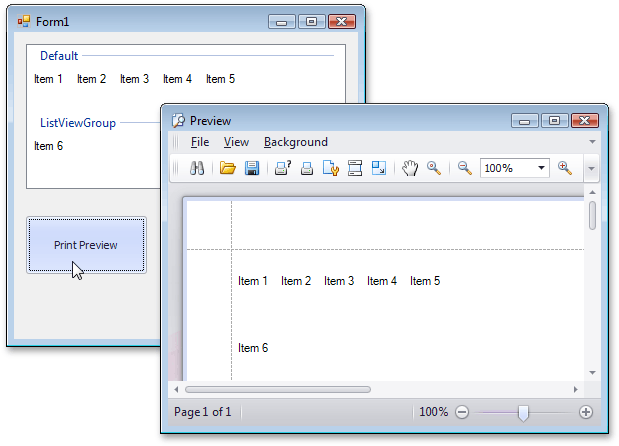Open the Print dialog printer icon with question mark
The width and height of the screenshot is (619, 446).
click(283, 168)
